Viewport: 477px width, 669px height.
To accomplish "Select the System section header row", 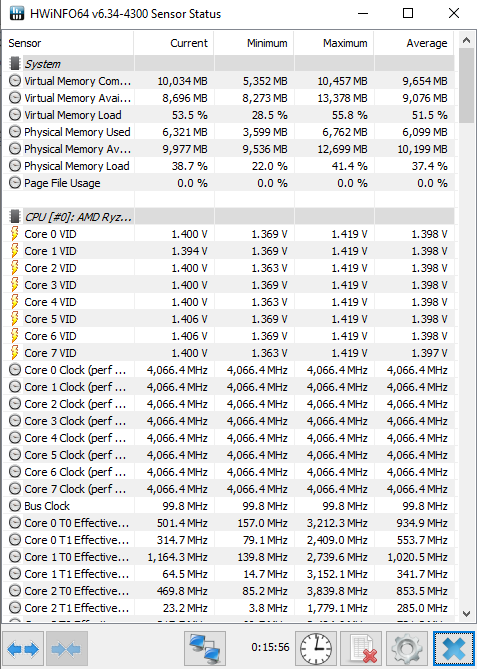I will [x=230, y=64].
